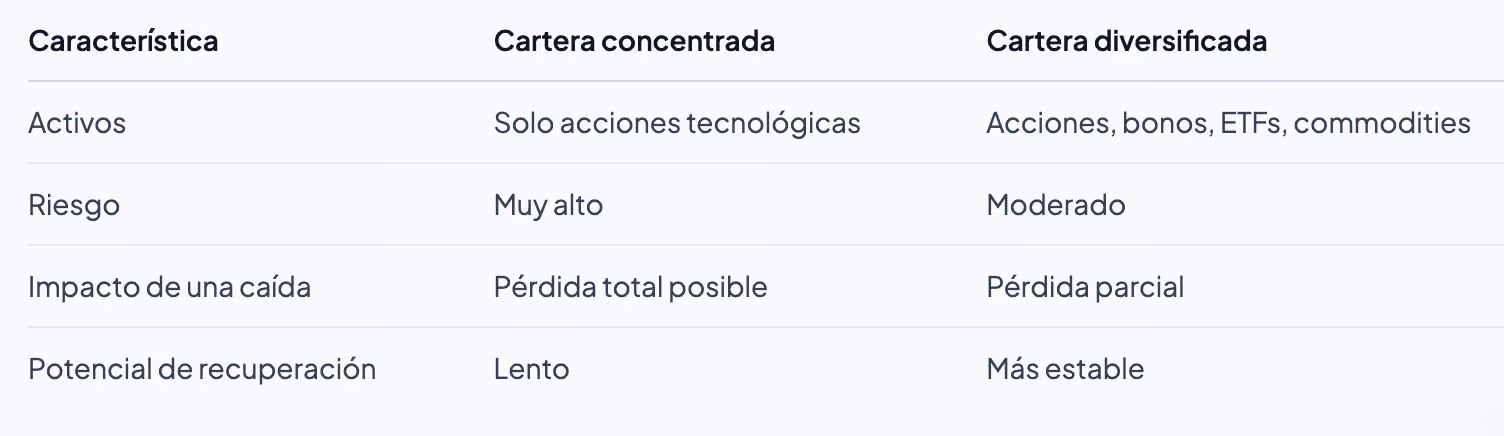The height and width of the screenshot is (436, 1504).
Task: Click the Pérdida parcial cell
Action: pyautogui.click(x=1085, y=287)
